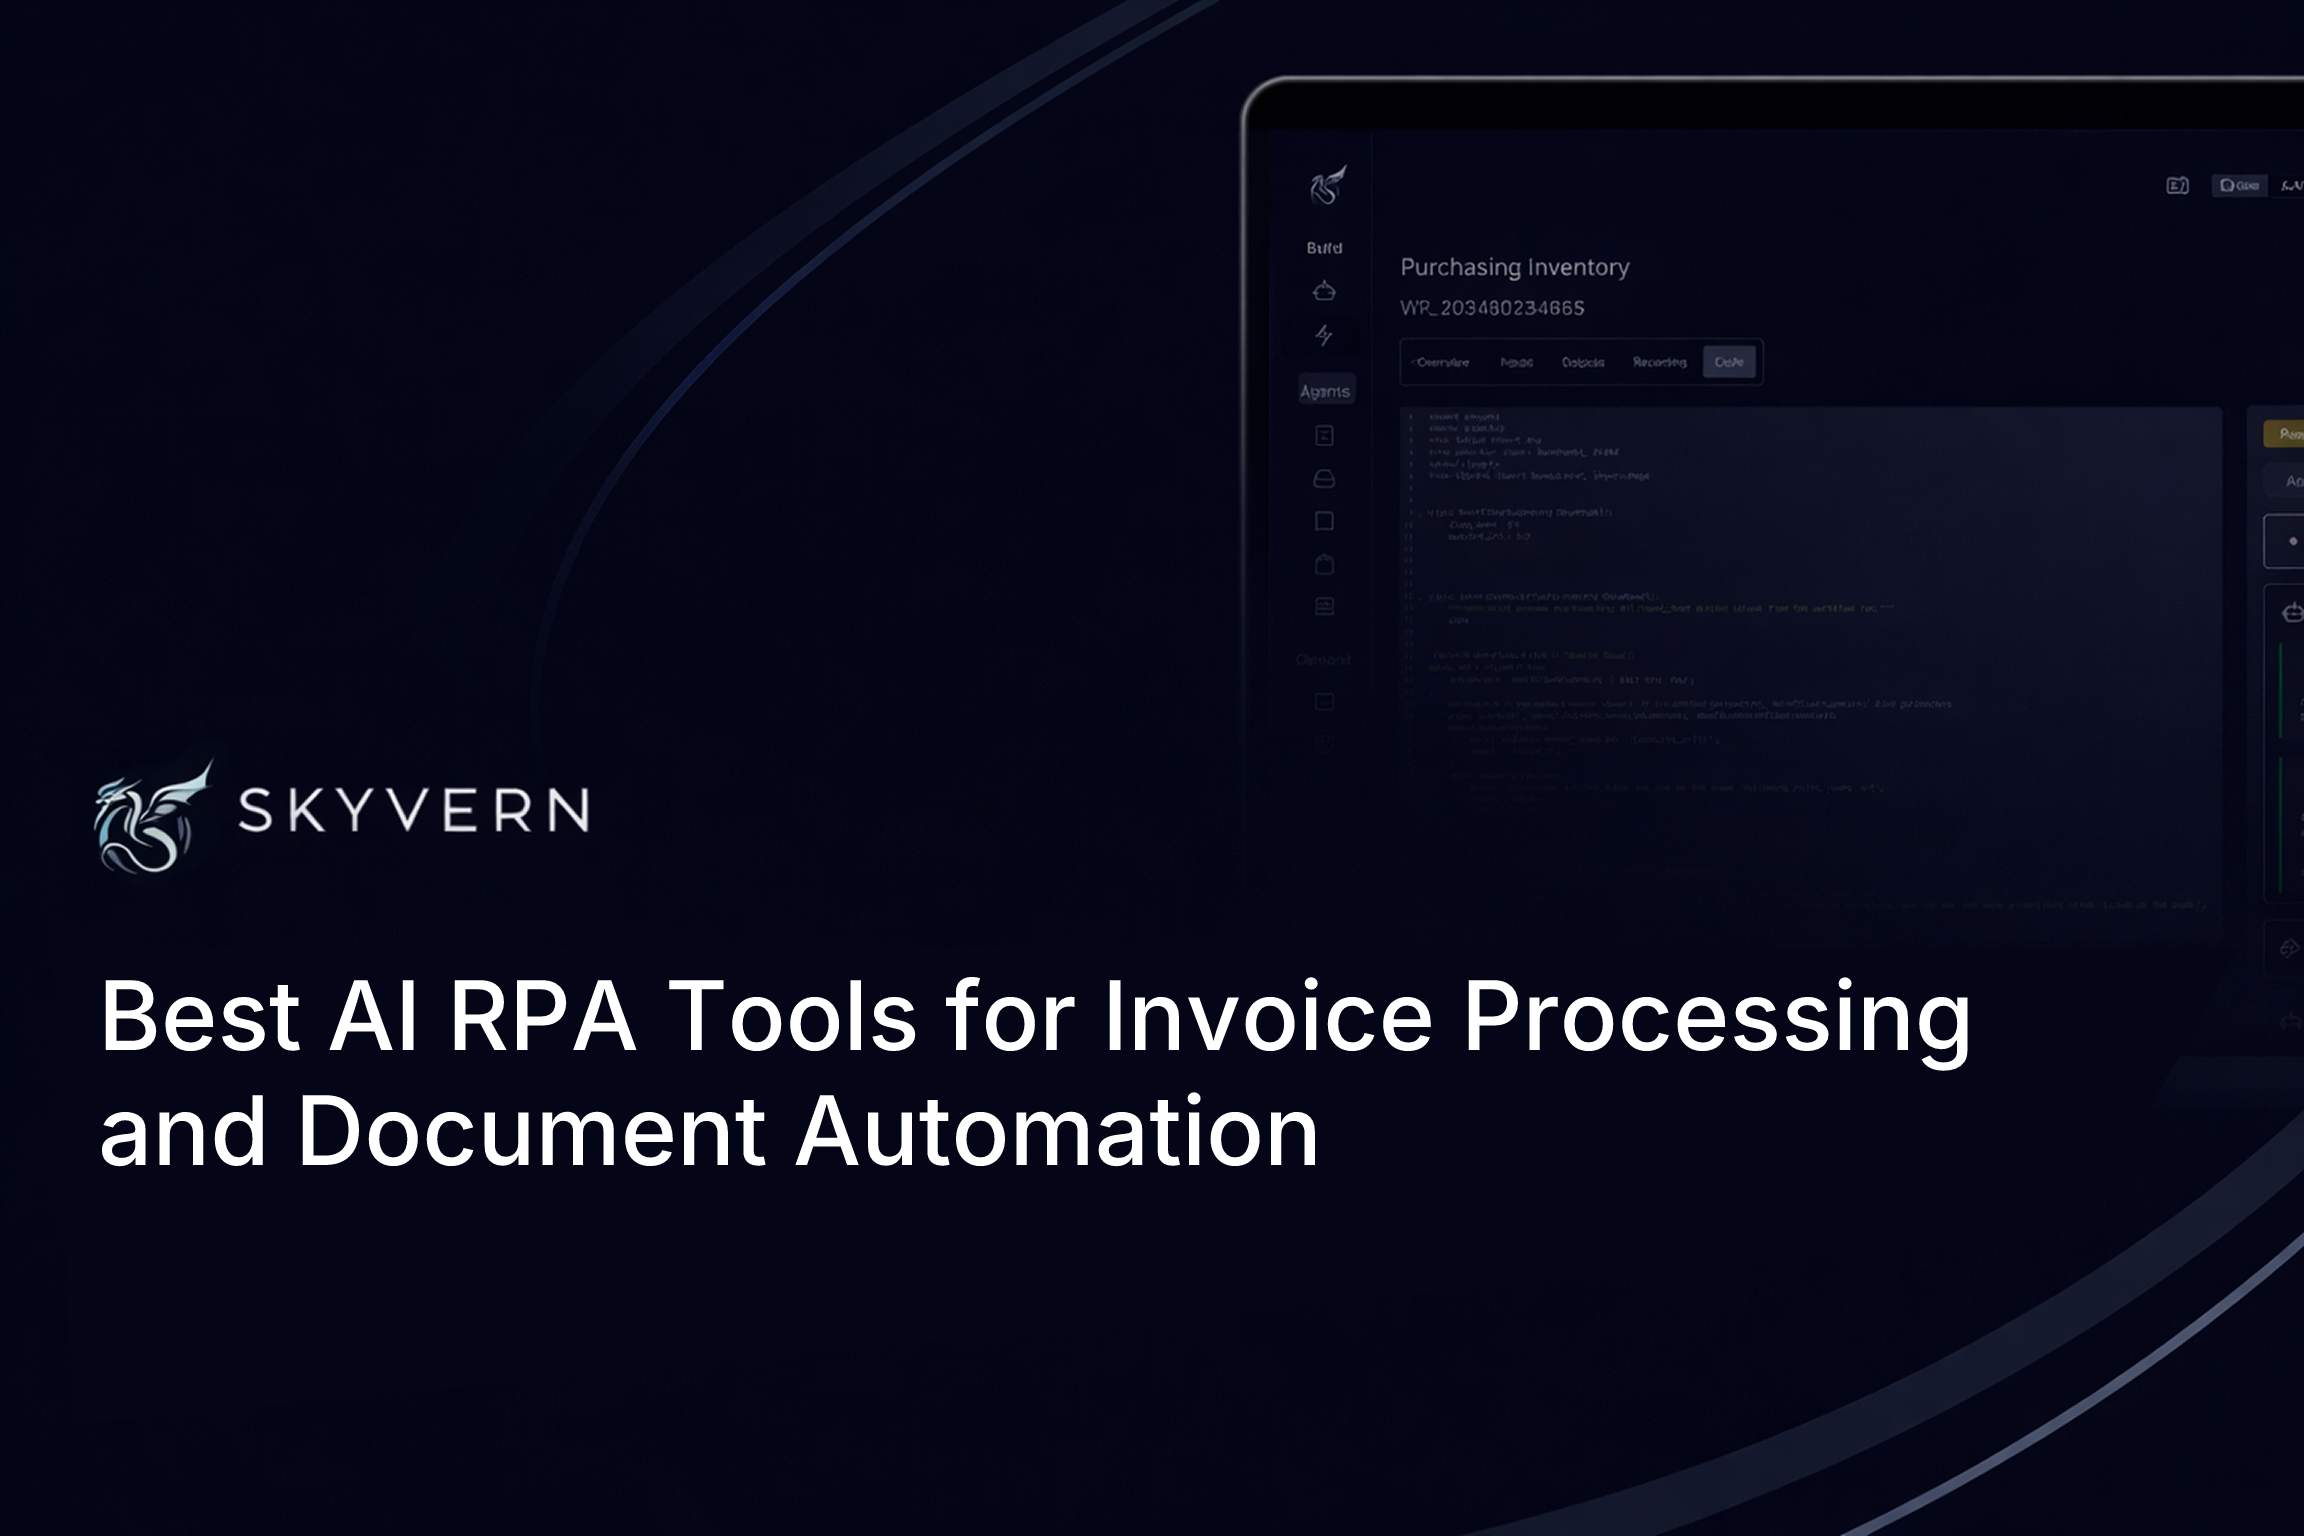Enable the recording status dot in the right panel
Viewport: 2304px width, 1536px height.
coord(2292,541)
